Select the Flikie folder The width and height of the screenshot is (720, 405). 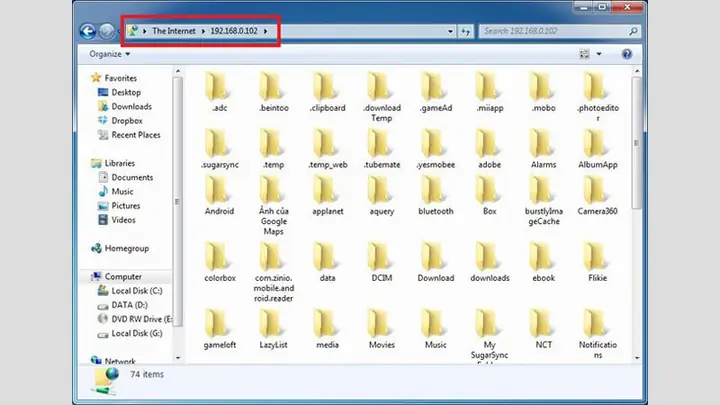(x=597, y=262)
